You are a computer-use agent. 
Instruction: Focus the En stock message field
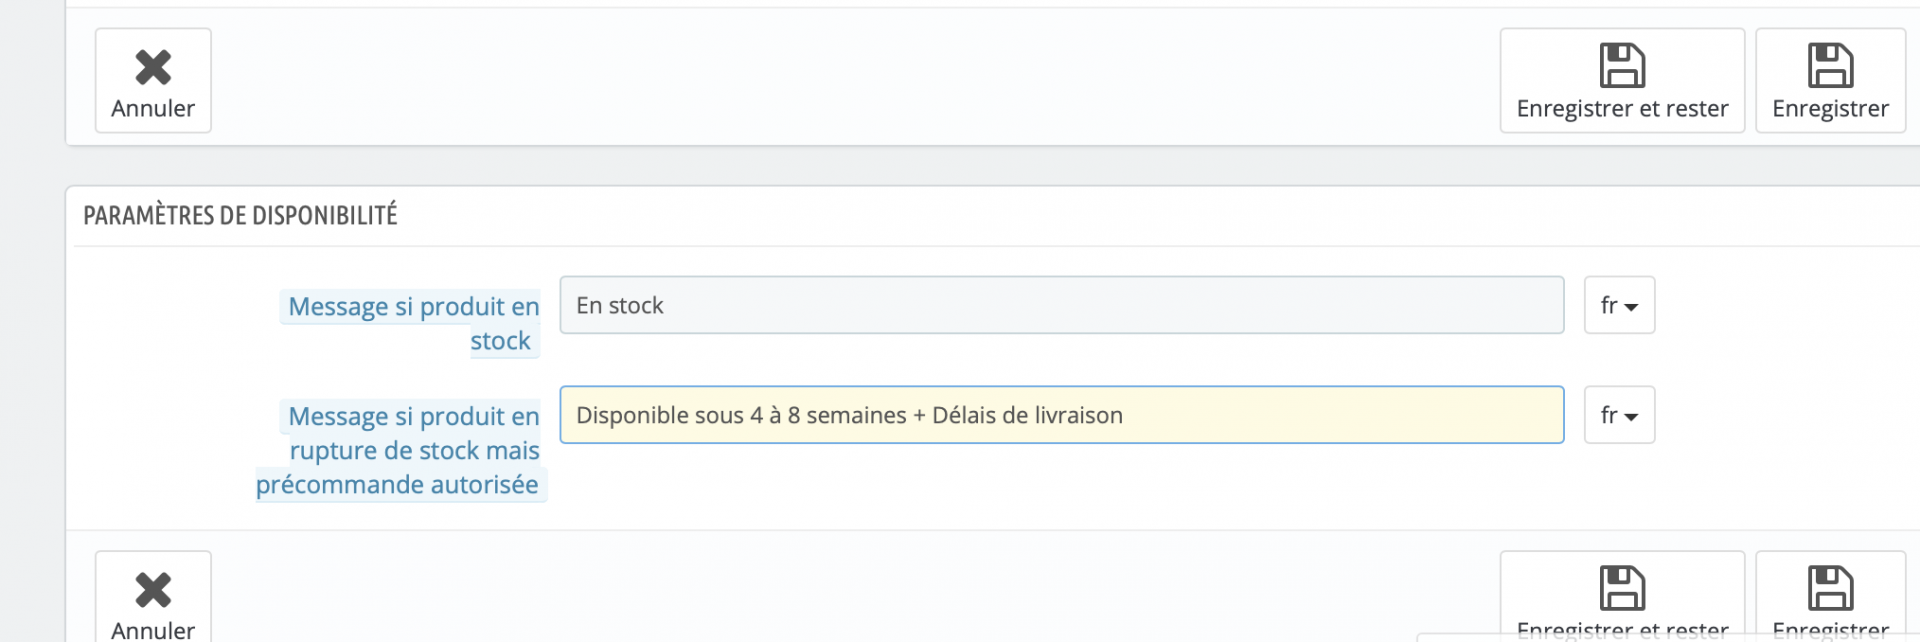1061,305
